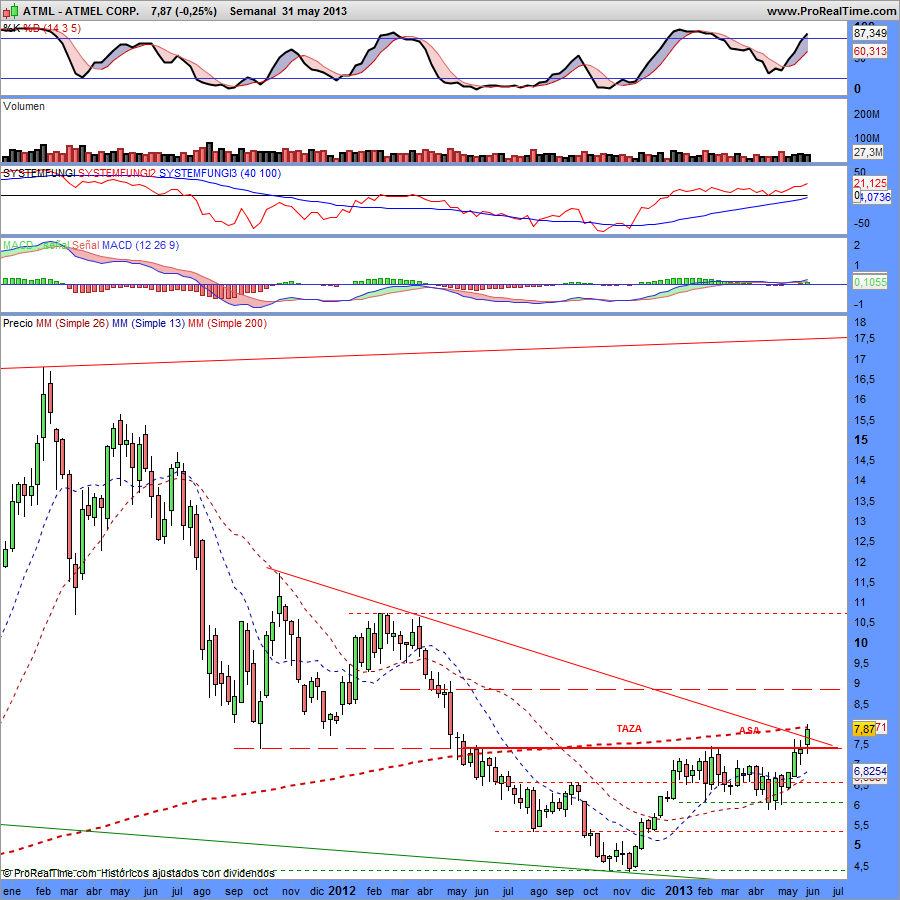The height and width of the screenshot is (900, 900).
Task: Click the candlestick chart icon beside ATML title
Action: (11, 11)
